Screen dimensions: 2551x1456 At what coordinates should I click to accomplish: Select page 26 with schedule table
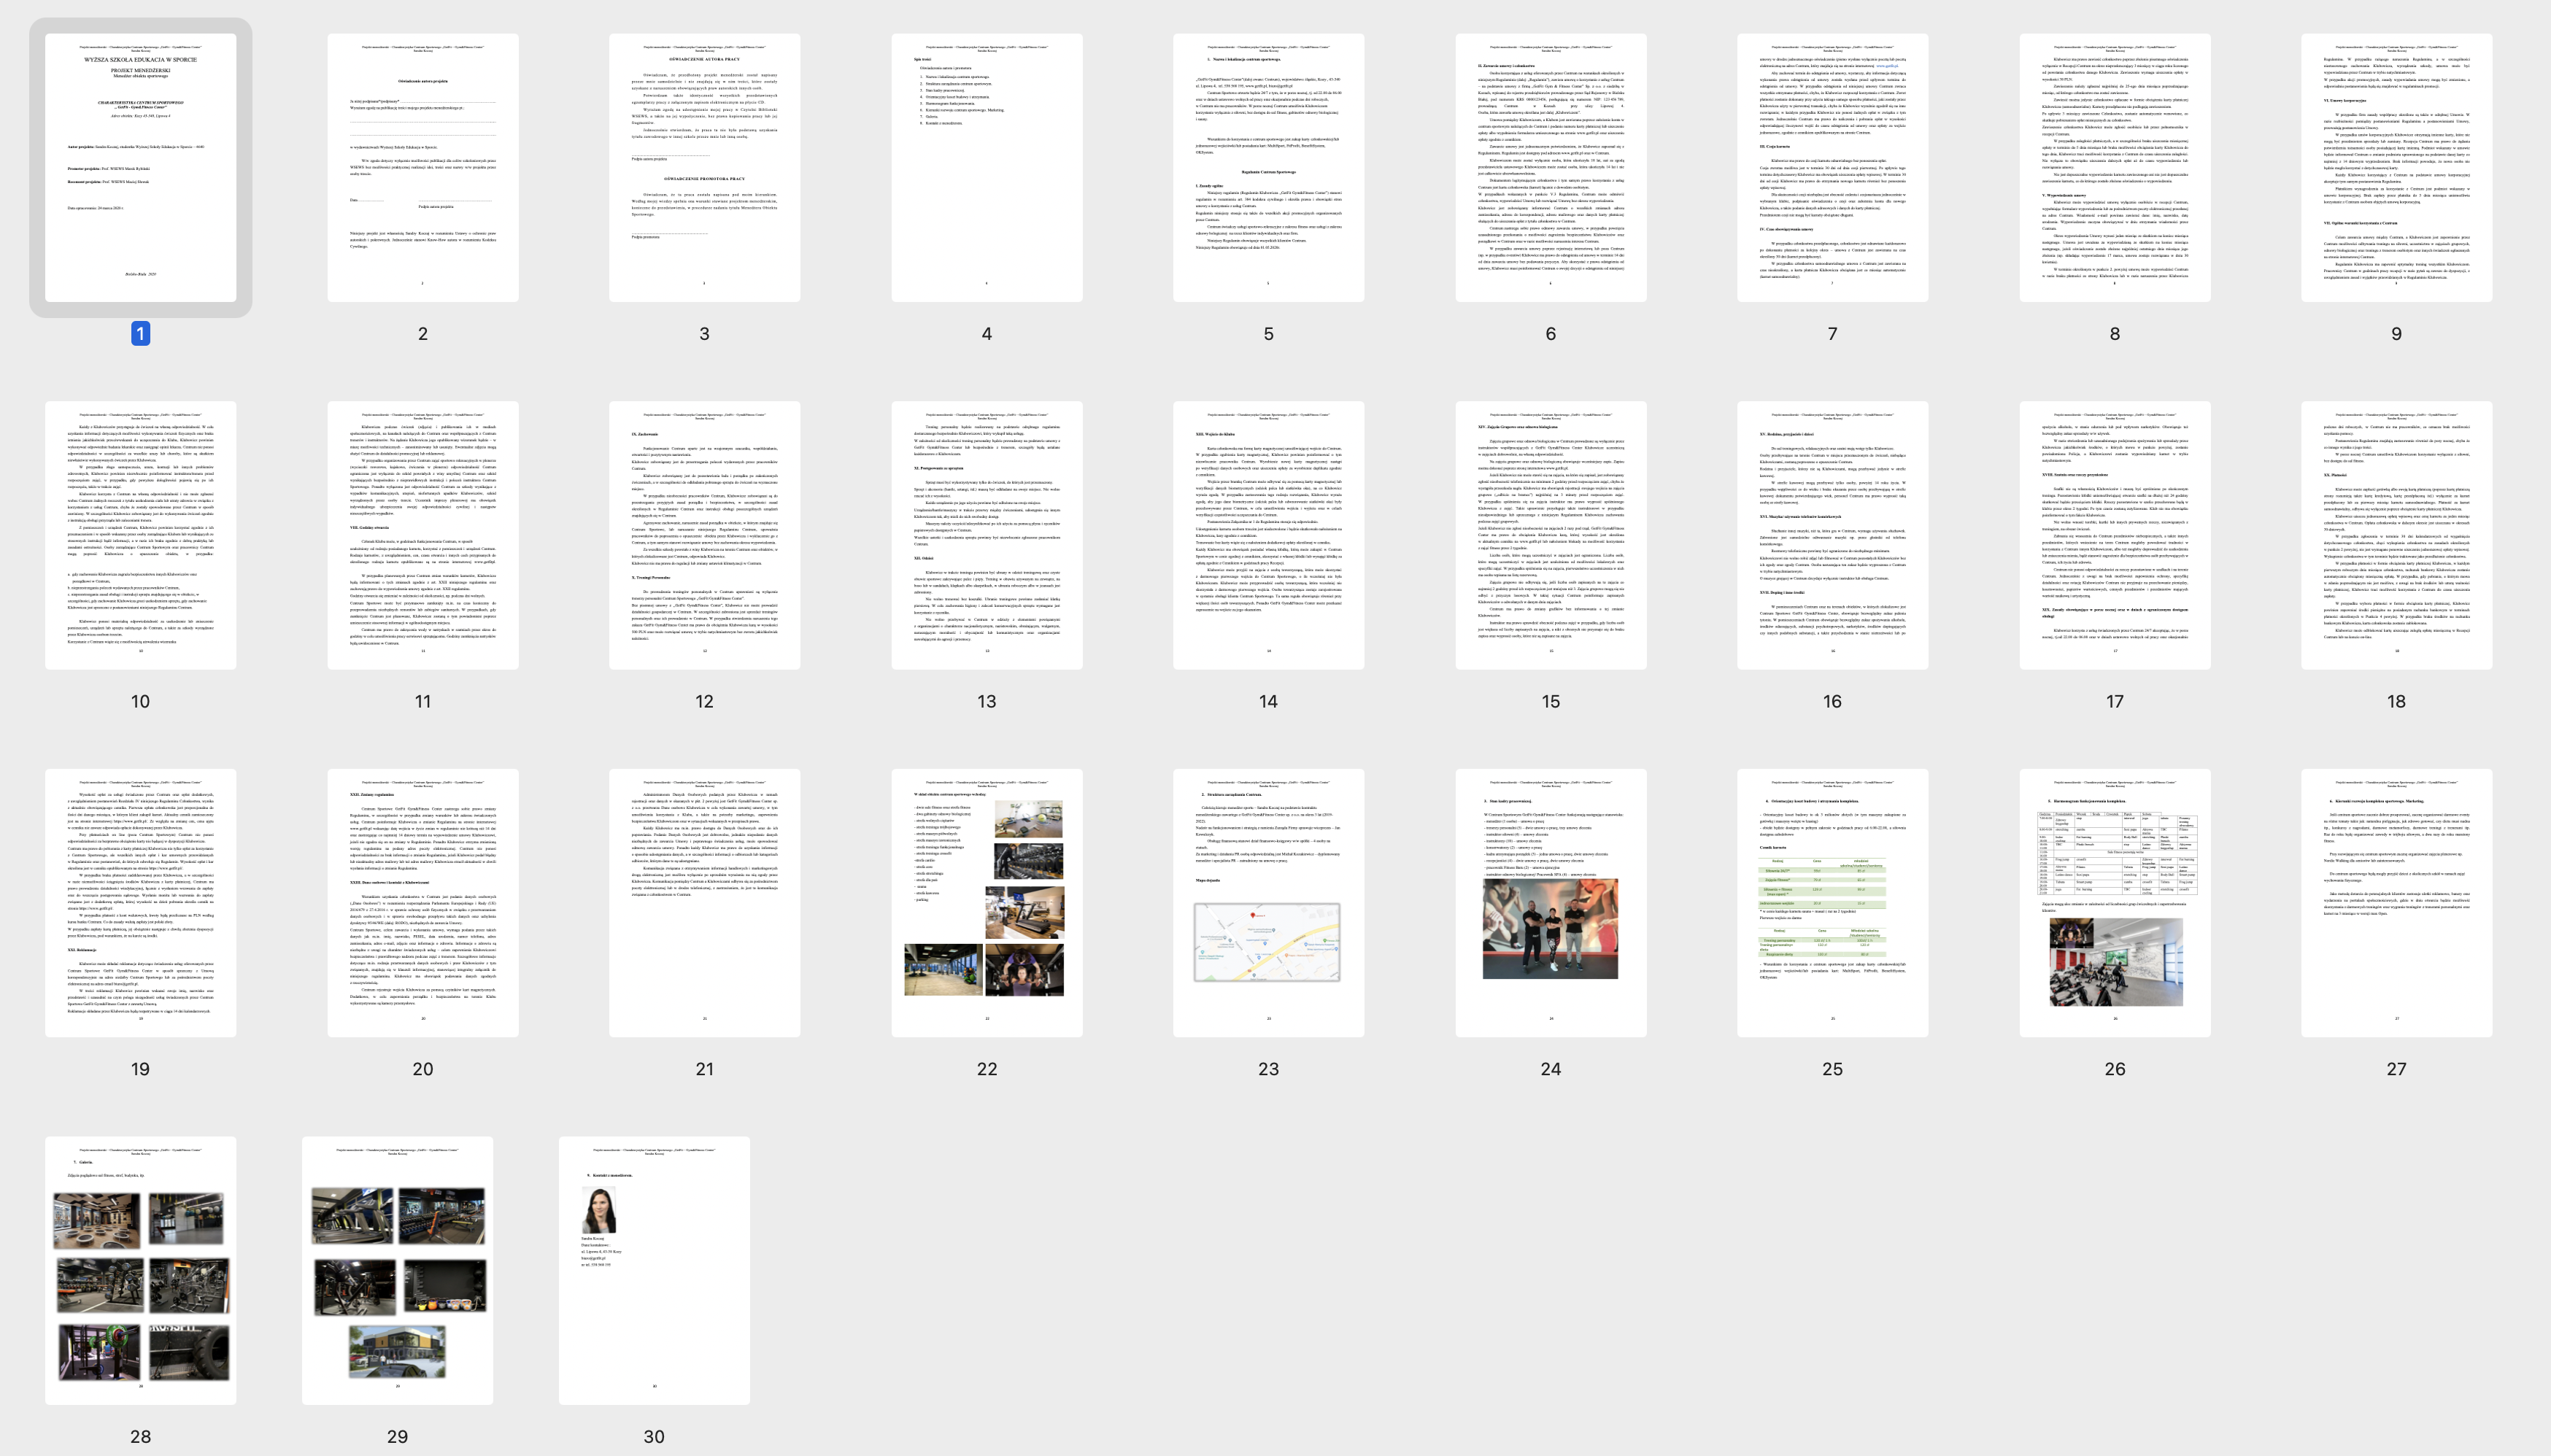coord(2114,902)
